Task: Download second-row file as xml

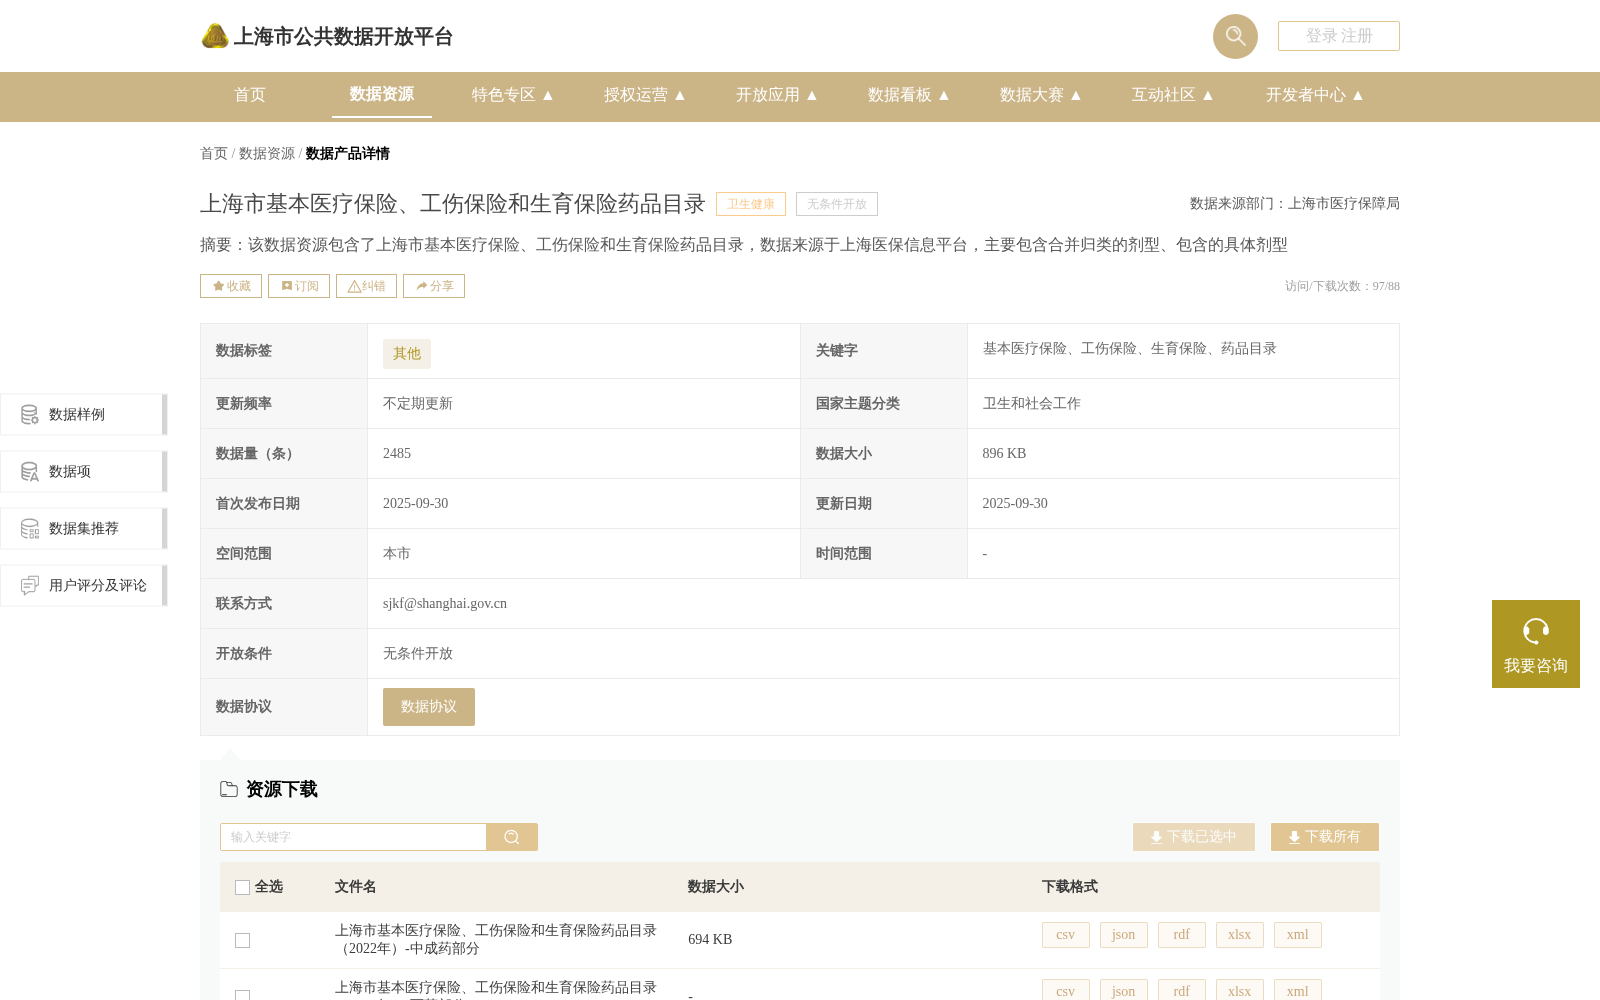Action: (x=1298, y=990)
